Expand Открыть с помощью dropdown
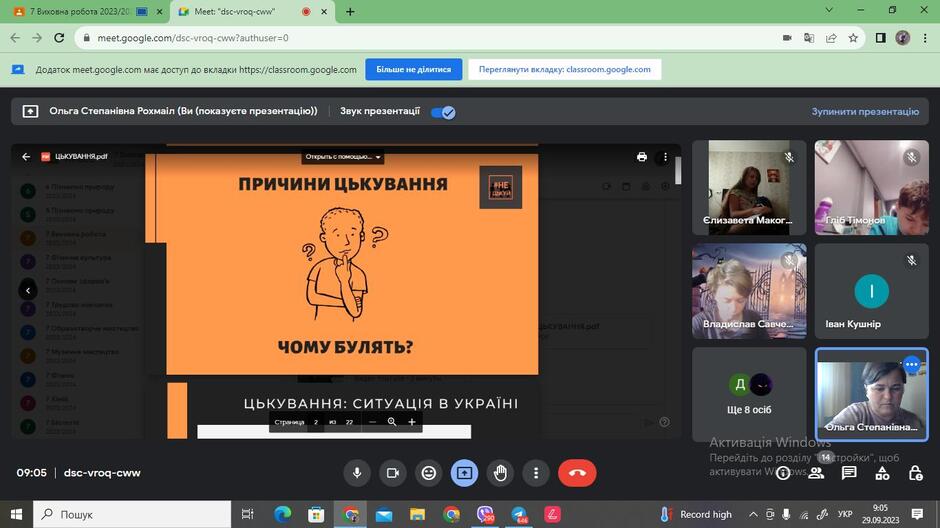This screenshot has width=940, height=528. [x=342, y=156]
